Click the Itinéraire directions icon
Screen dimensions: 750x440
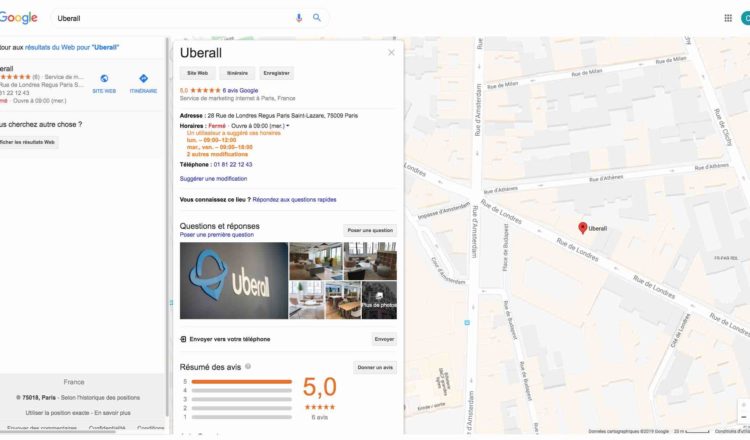pyautogui.click(x=143, y=78)
